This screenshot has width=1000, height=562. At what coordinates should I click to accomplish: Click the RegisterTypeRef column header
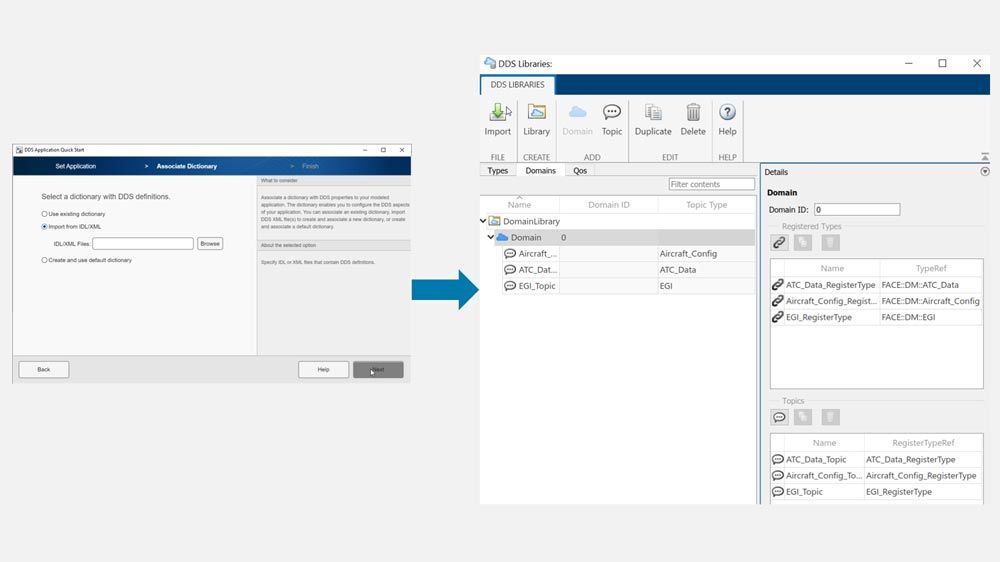click(x=923, y=443)
